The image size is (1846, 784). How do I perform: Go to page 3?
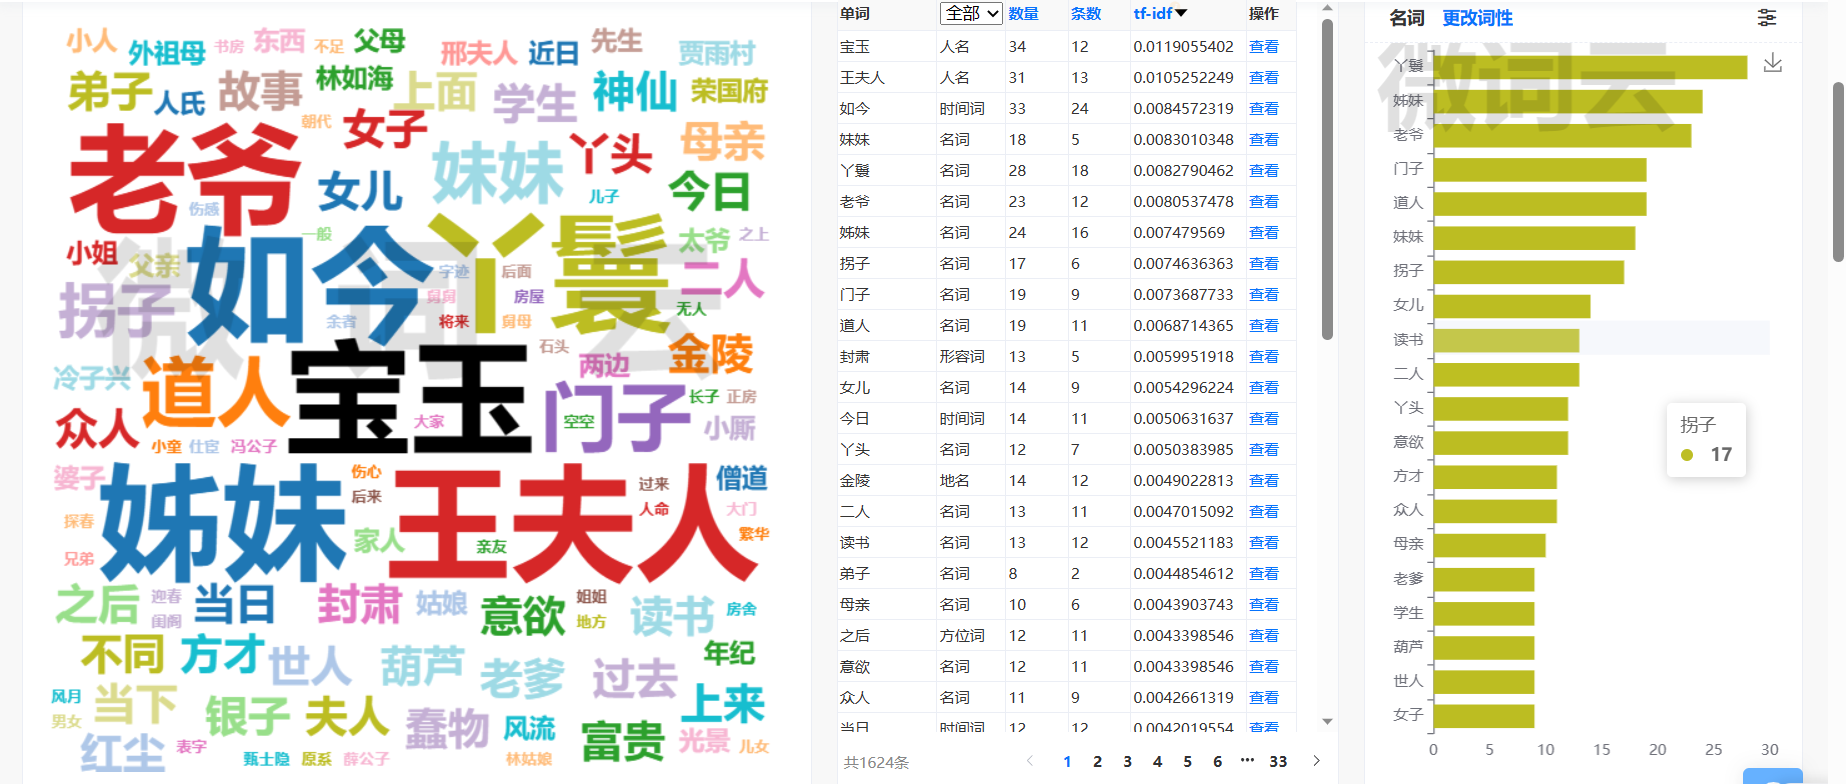[x=1127, y=761]
